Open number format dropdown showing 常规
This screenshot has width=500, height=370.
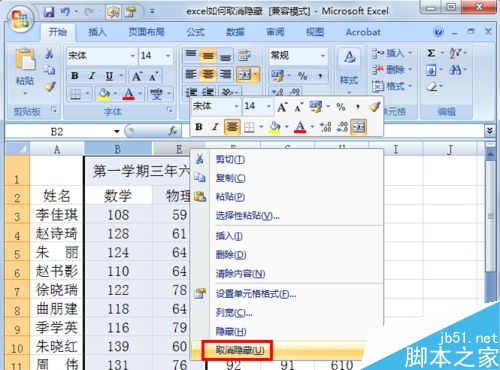click(323, 55)
